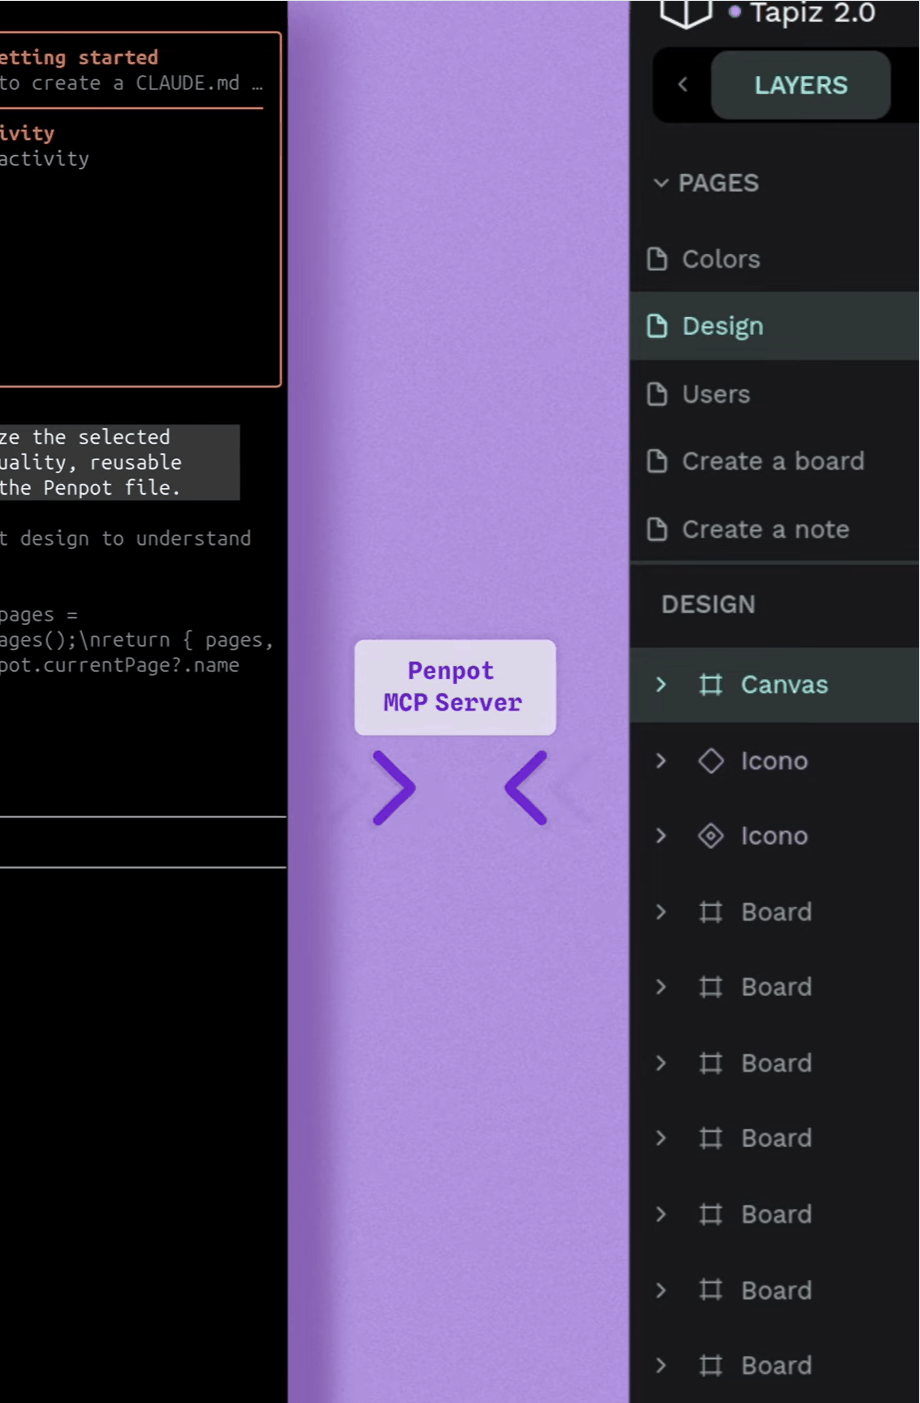Click the terminal line mentioning CLAUDE.md
Screen dimensions: 920x1403
click(131, 83)
